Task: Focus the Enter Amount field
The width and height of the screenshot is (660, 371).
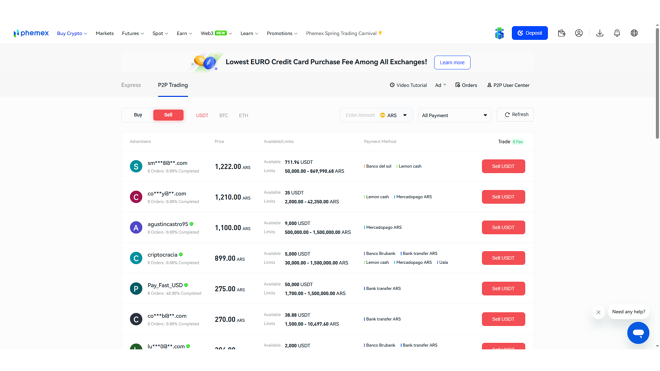Action: [x=360, y=115]
